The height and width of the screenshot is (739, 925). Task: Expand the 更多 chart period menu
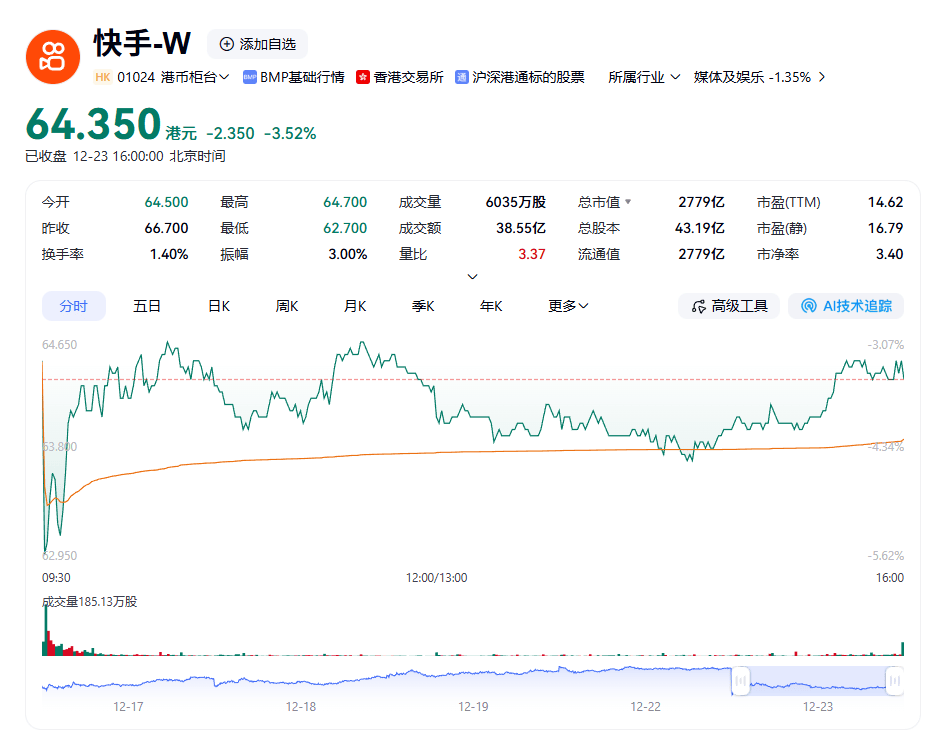[x=567, y=306]
